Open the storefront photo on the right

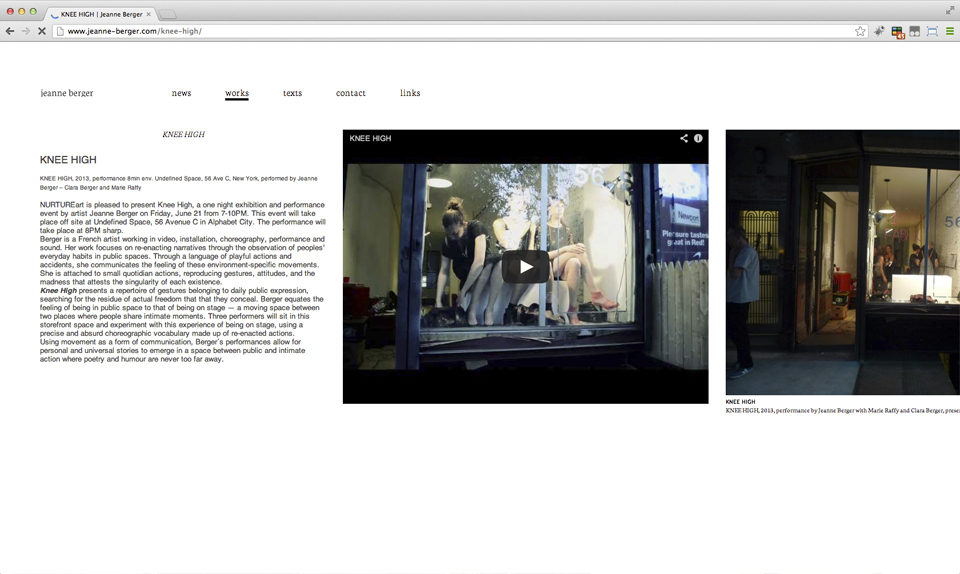click(842, 262)
